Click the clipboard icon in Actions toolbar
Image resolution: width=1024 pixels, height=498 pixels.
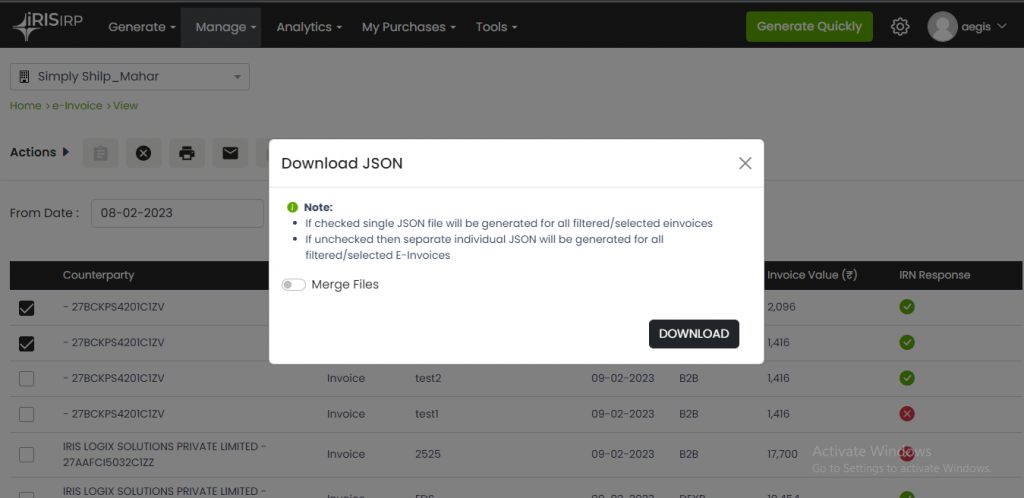pyautogui.click(x=100, y=153)
